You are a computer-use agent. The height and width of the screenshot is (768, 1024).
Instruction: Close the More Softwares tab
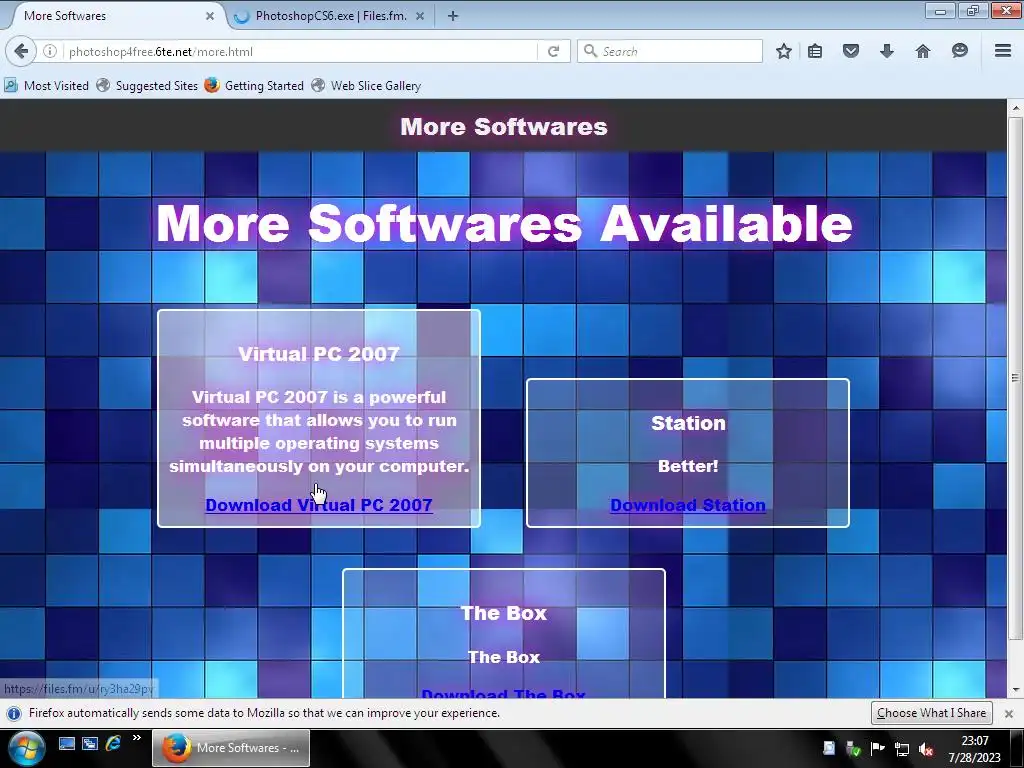click(x=210, y=16)
